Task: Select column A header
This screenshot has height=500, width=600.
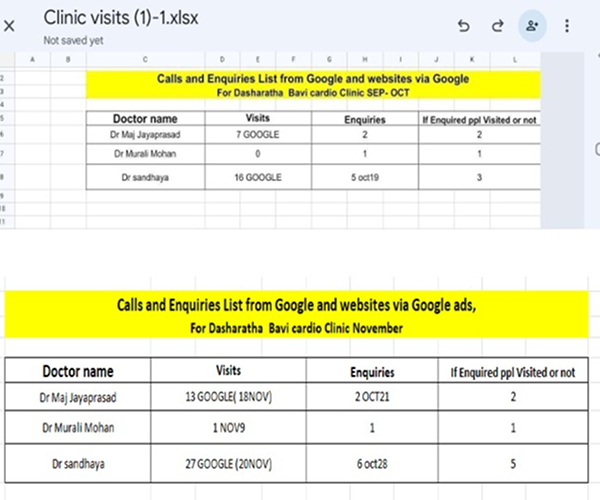Action: [33, 59]
